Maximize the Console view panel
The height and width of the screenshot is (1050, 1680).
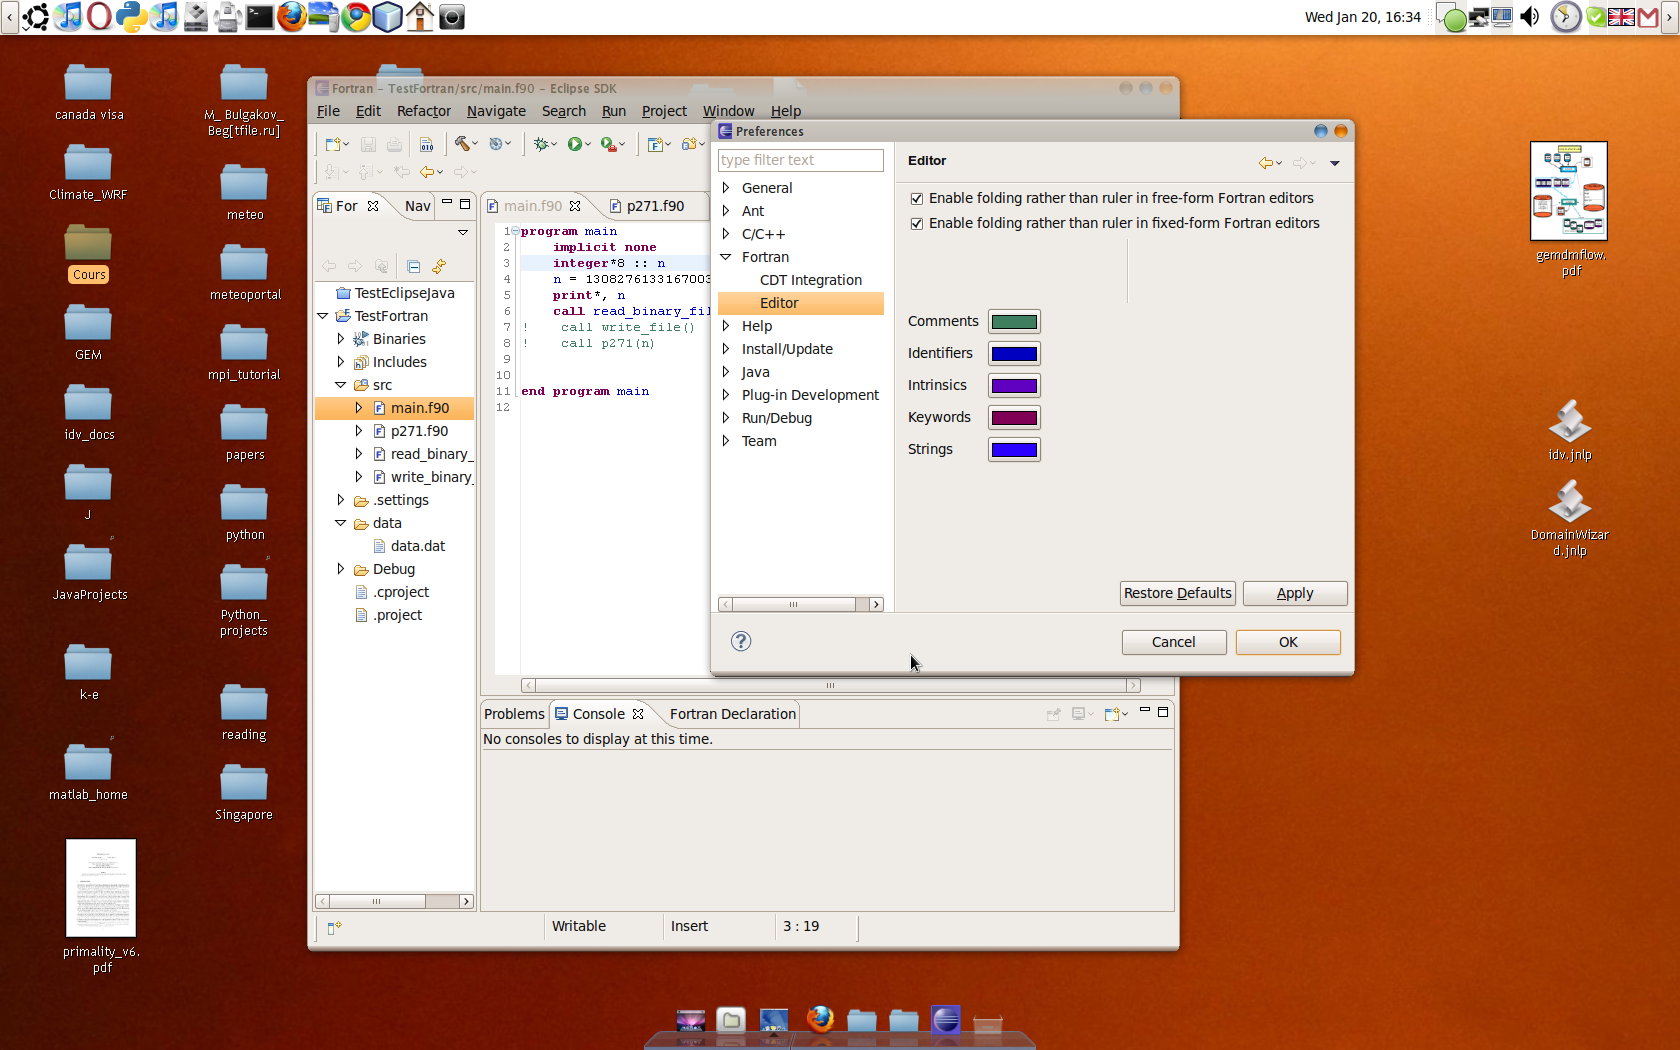1163,712
